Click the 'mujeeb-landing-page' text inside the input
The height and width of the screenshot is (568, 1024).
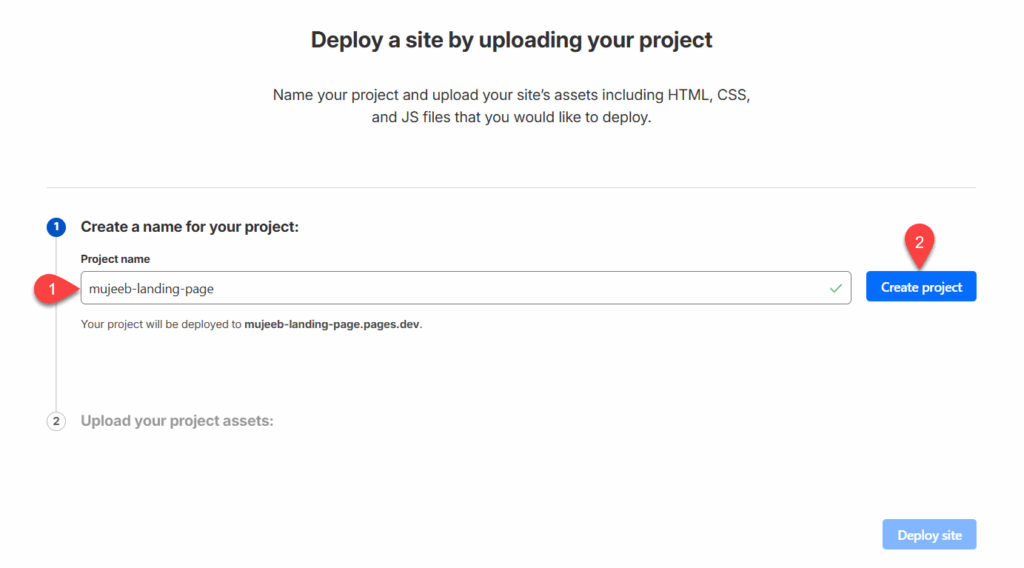(151, 288)
